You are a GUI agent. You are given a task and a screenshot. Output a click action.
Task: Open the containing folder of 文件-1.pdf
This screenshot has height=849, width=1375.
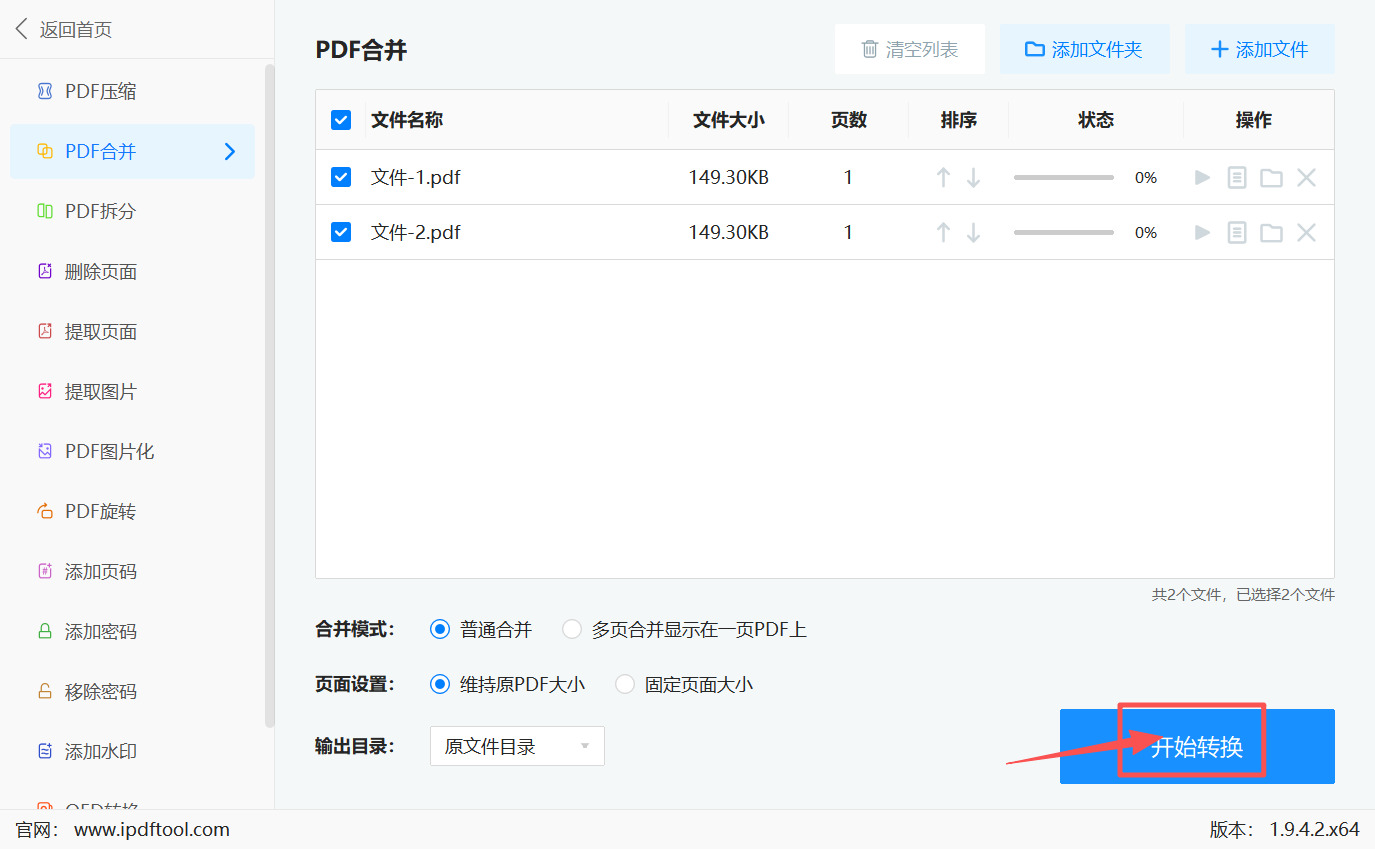coord(1271,177)
